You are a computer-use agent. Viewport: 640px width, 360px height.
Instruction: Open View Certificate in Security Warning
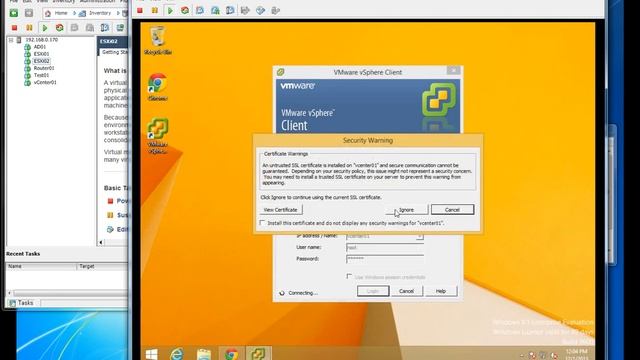pyautogui.click(x=280, y=209)
